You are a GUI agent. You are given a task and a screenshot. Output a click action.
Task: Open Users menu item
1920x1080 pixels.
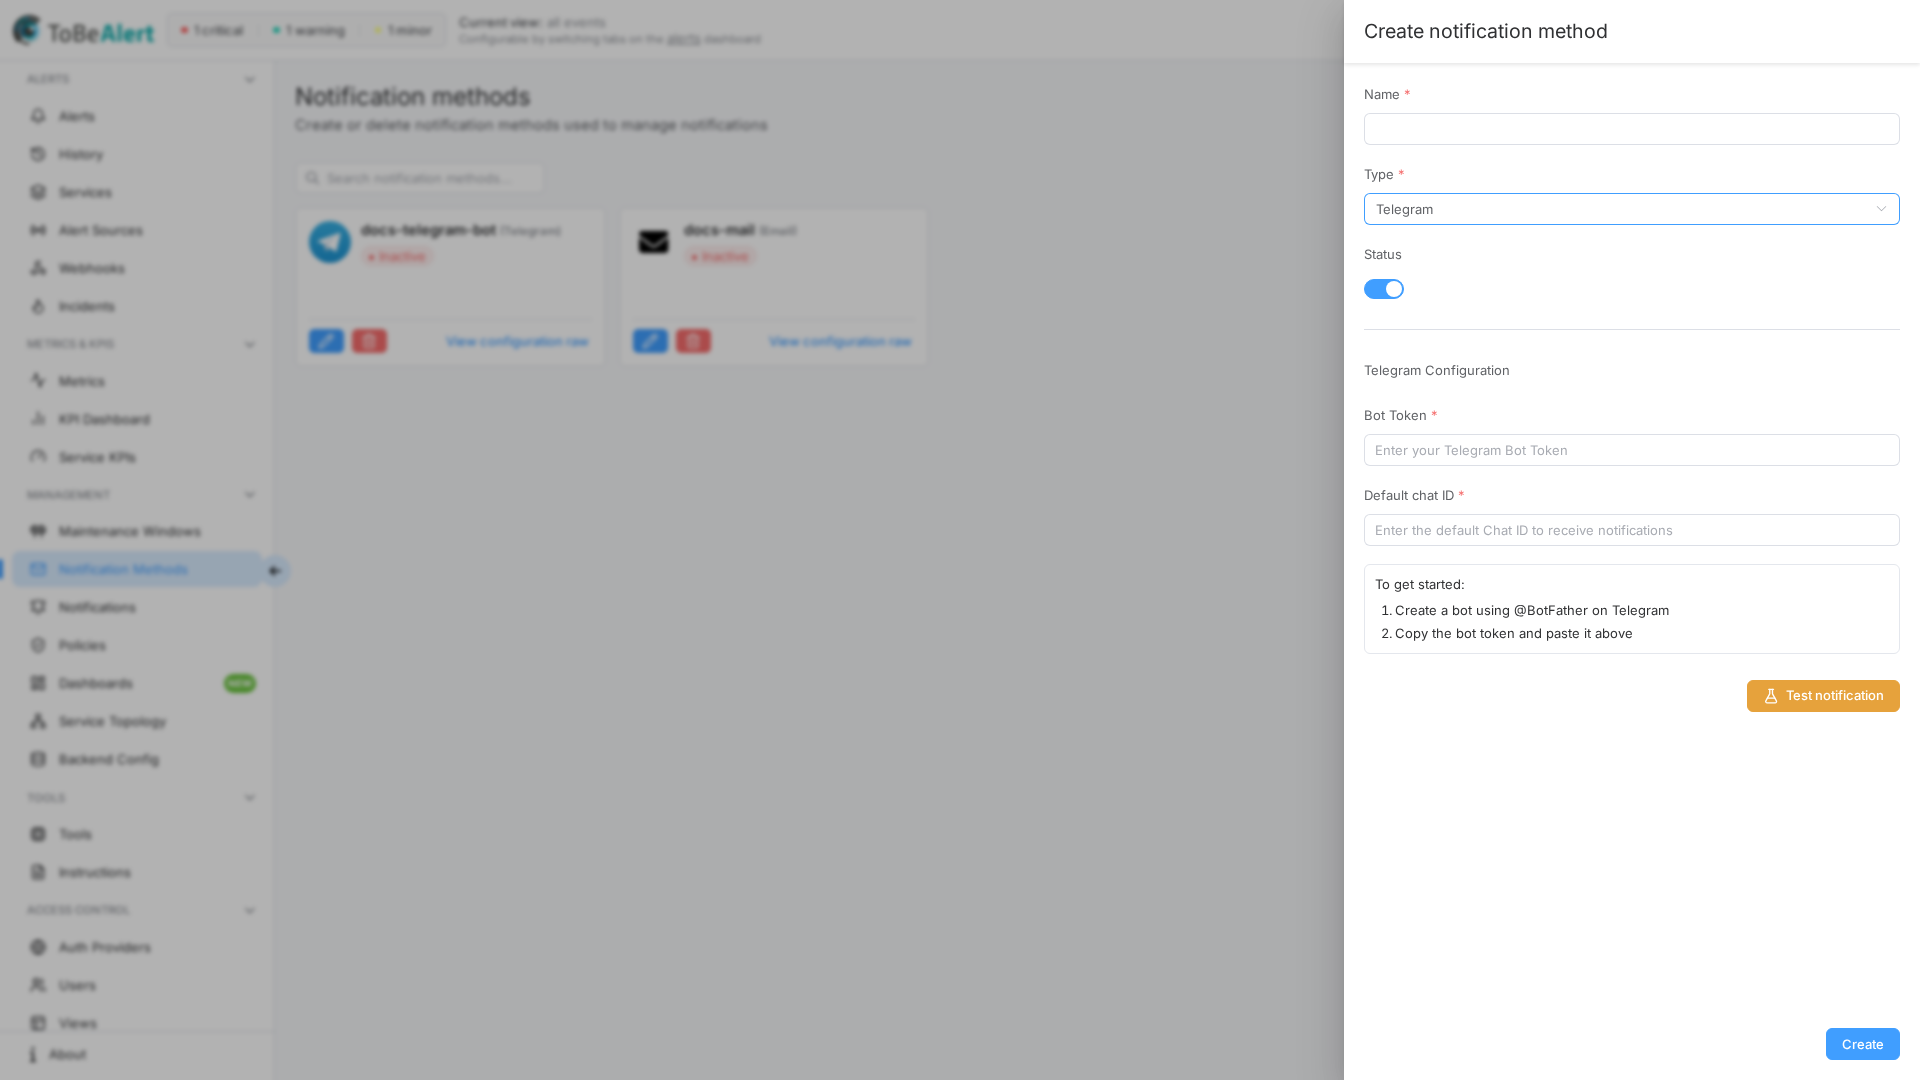[x=136, y=985]
